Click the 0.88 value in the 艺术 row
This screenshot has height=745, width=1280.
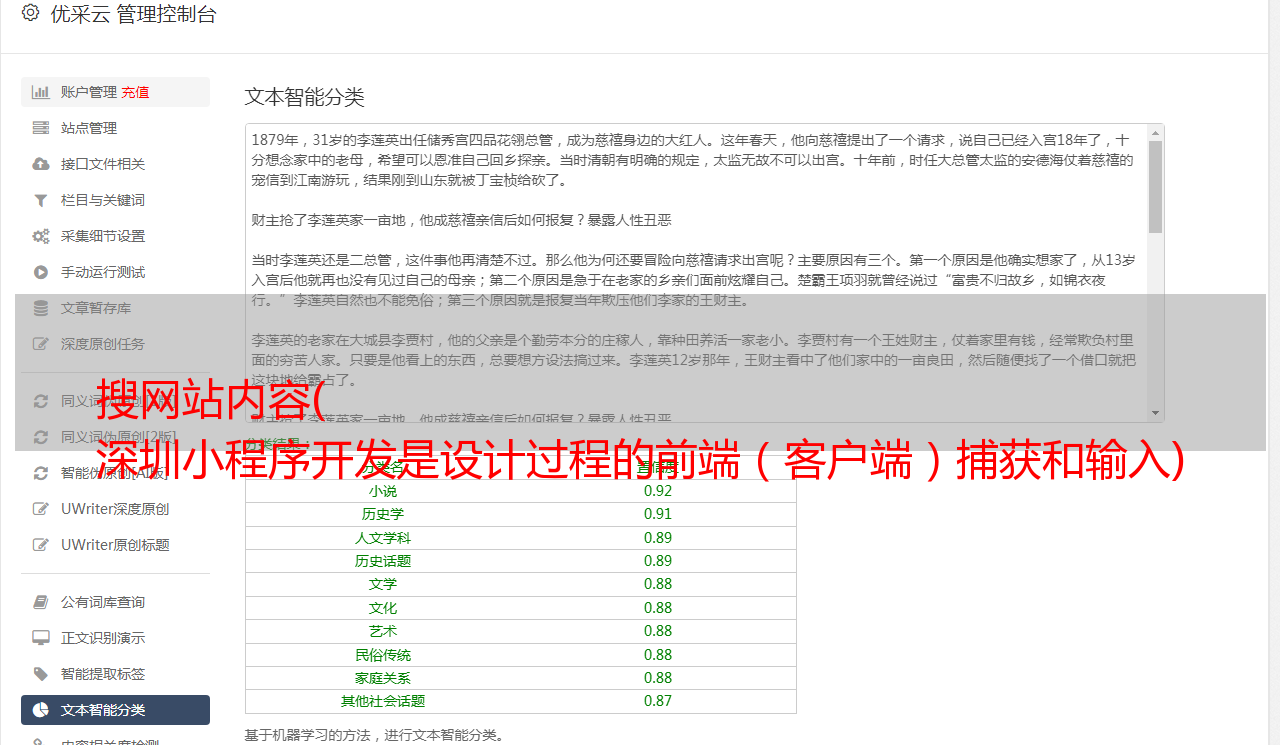[x=658, y=631]
